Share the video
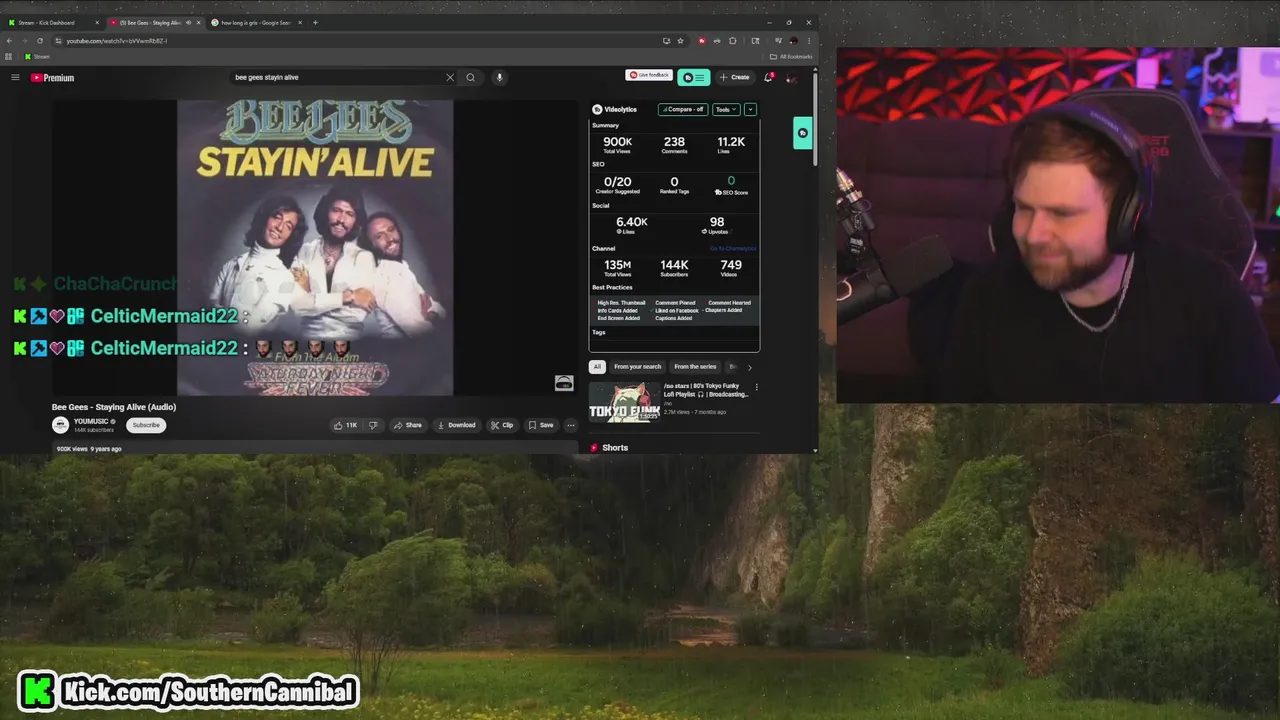This screenshot has width=1280, height=720. coord(407,425)
